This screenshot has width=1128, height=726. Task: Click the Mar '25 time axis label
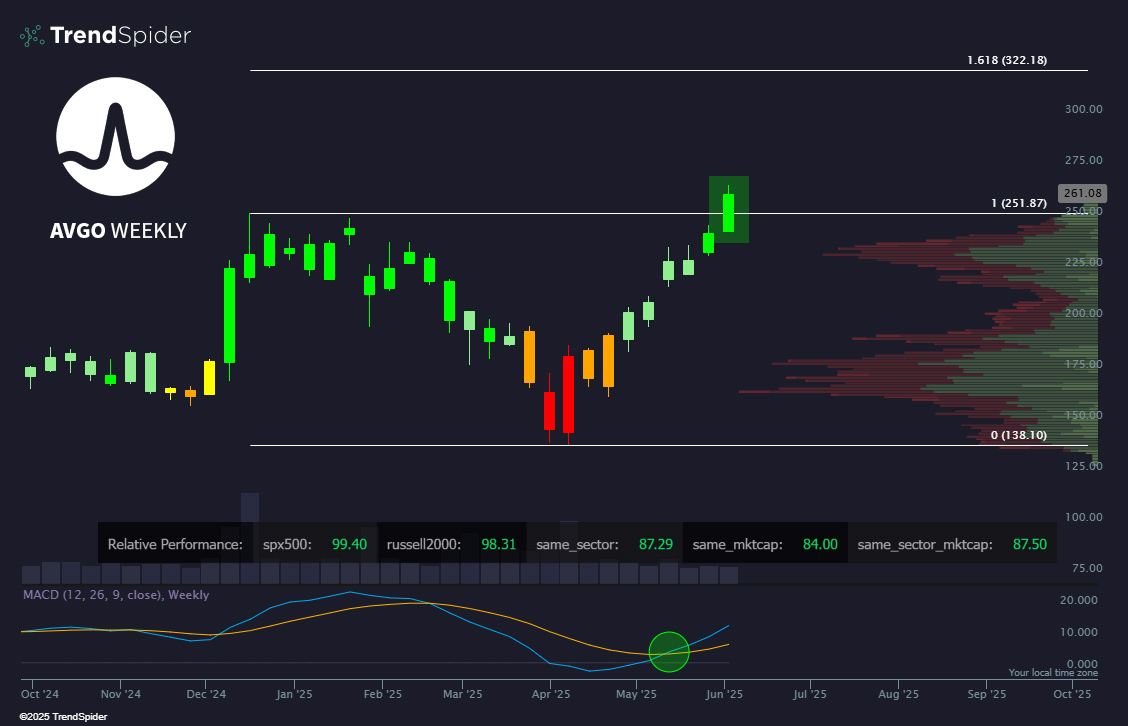point(463,694)
